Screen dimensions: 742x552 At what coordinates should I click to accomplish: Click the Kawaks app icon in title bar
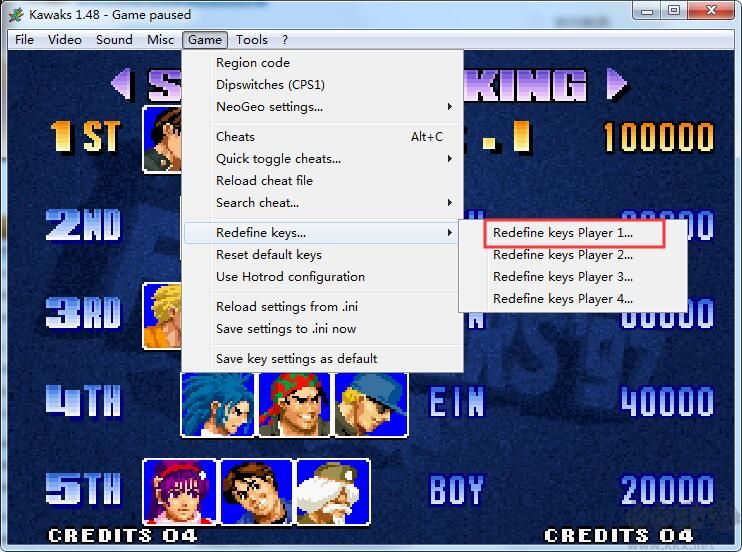15,14
